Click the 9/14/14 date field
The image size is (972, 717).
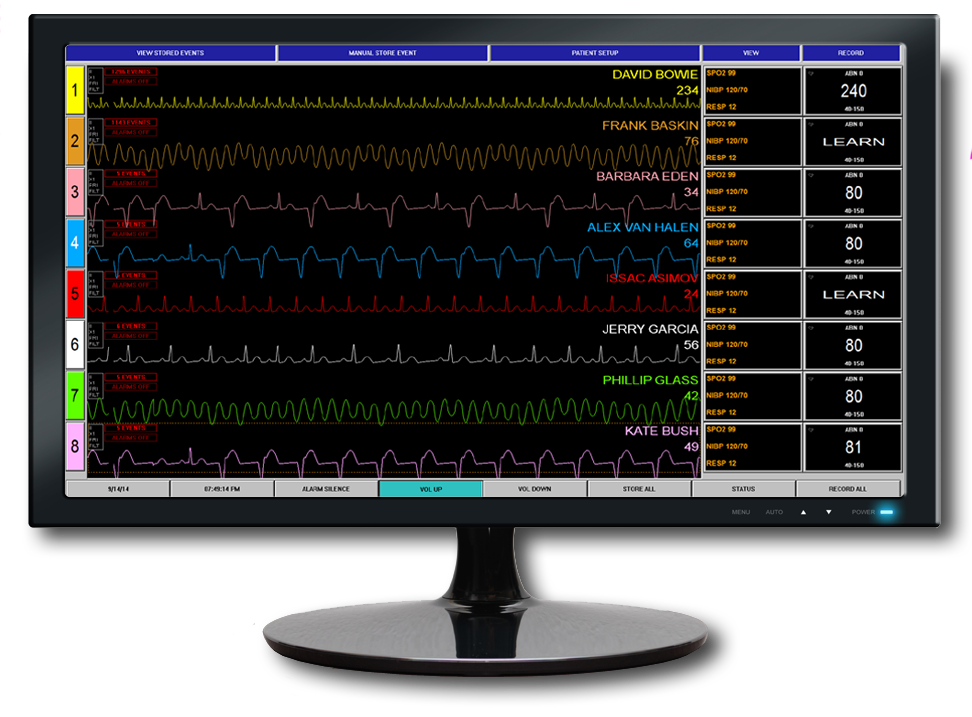click(118, 489)
